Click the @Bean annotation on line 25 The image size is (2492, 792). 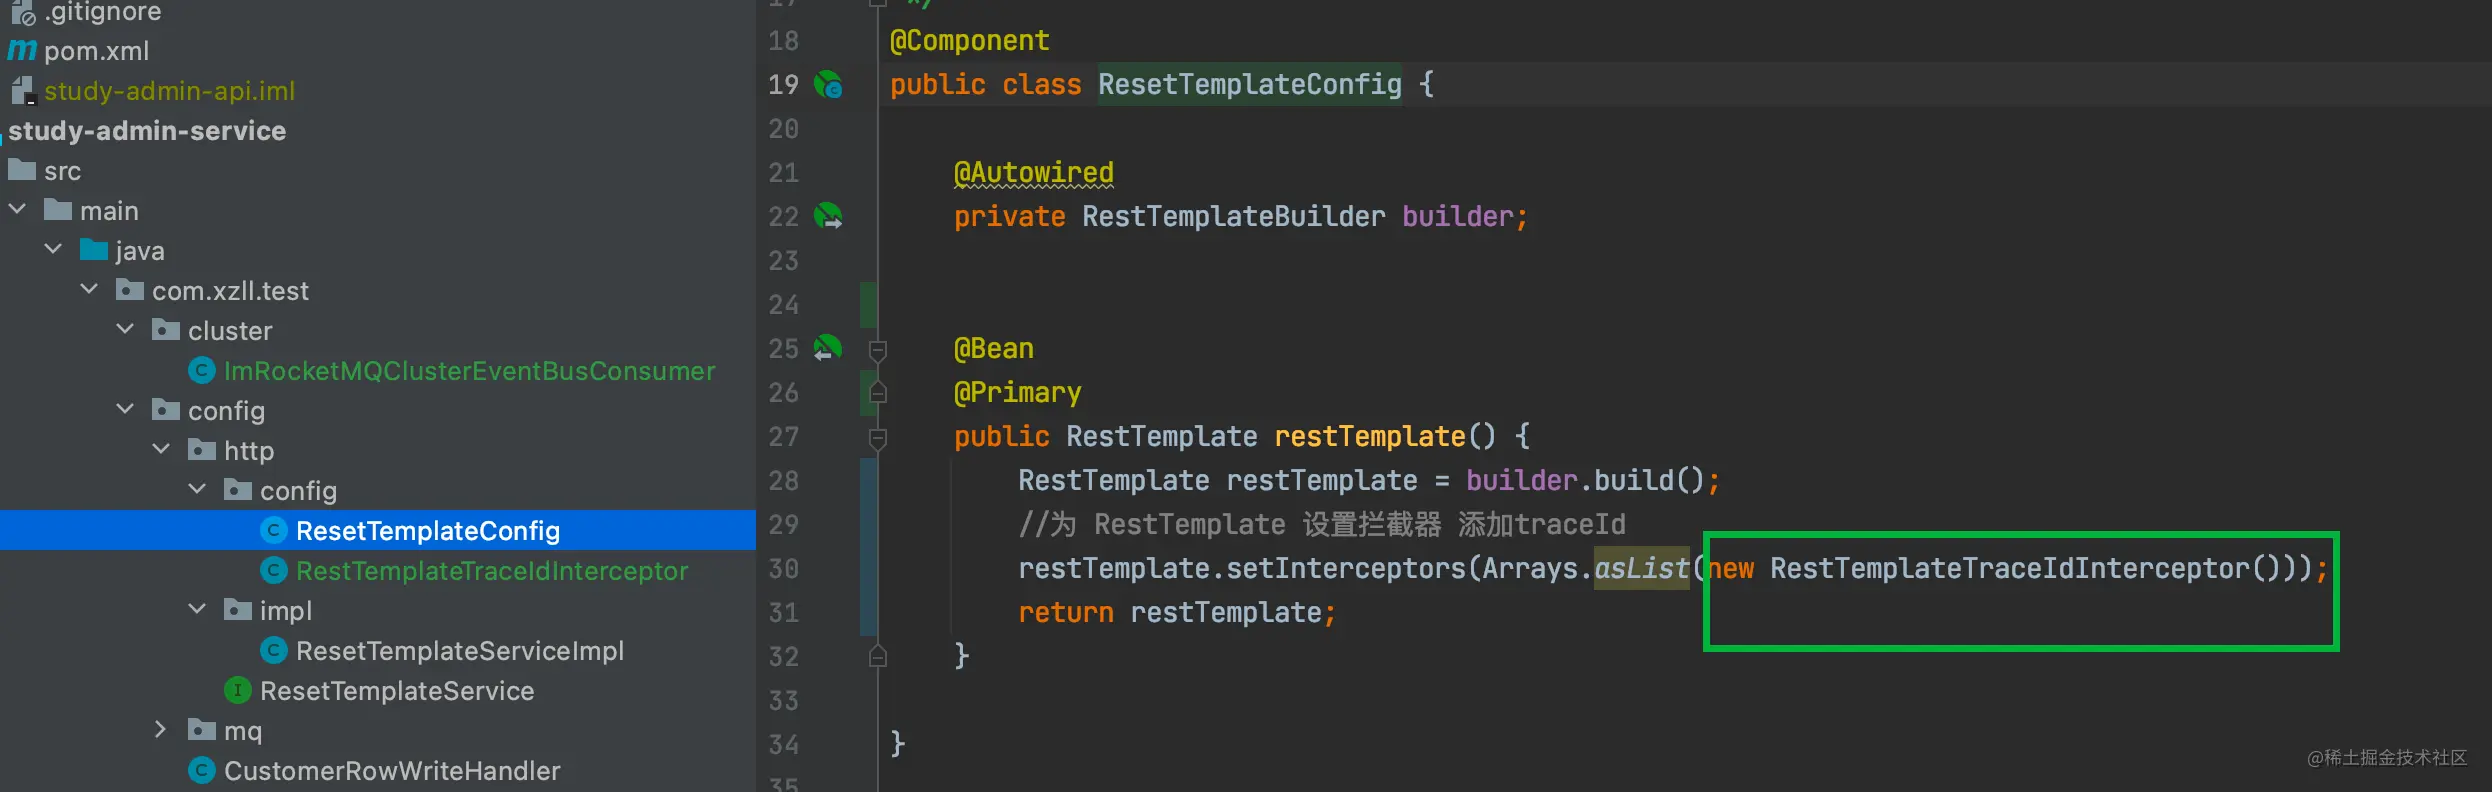993,349
